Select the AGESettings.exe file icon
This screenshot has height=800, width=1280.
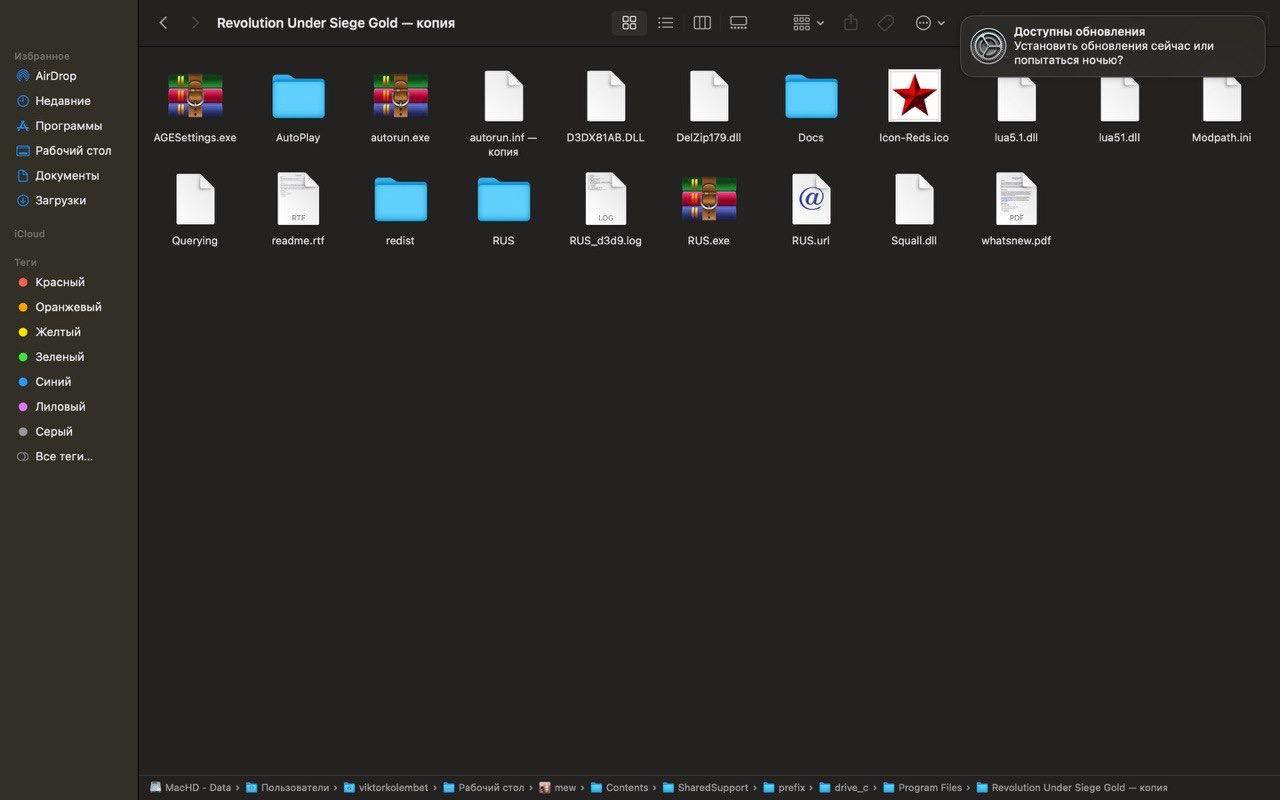click(195, 97)
